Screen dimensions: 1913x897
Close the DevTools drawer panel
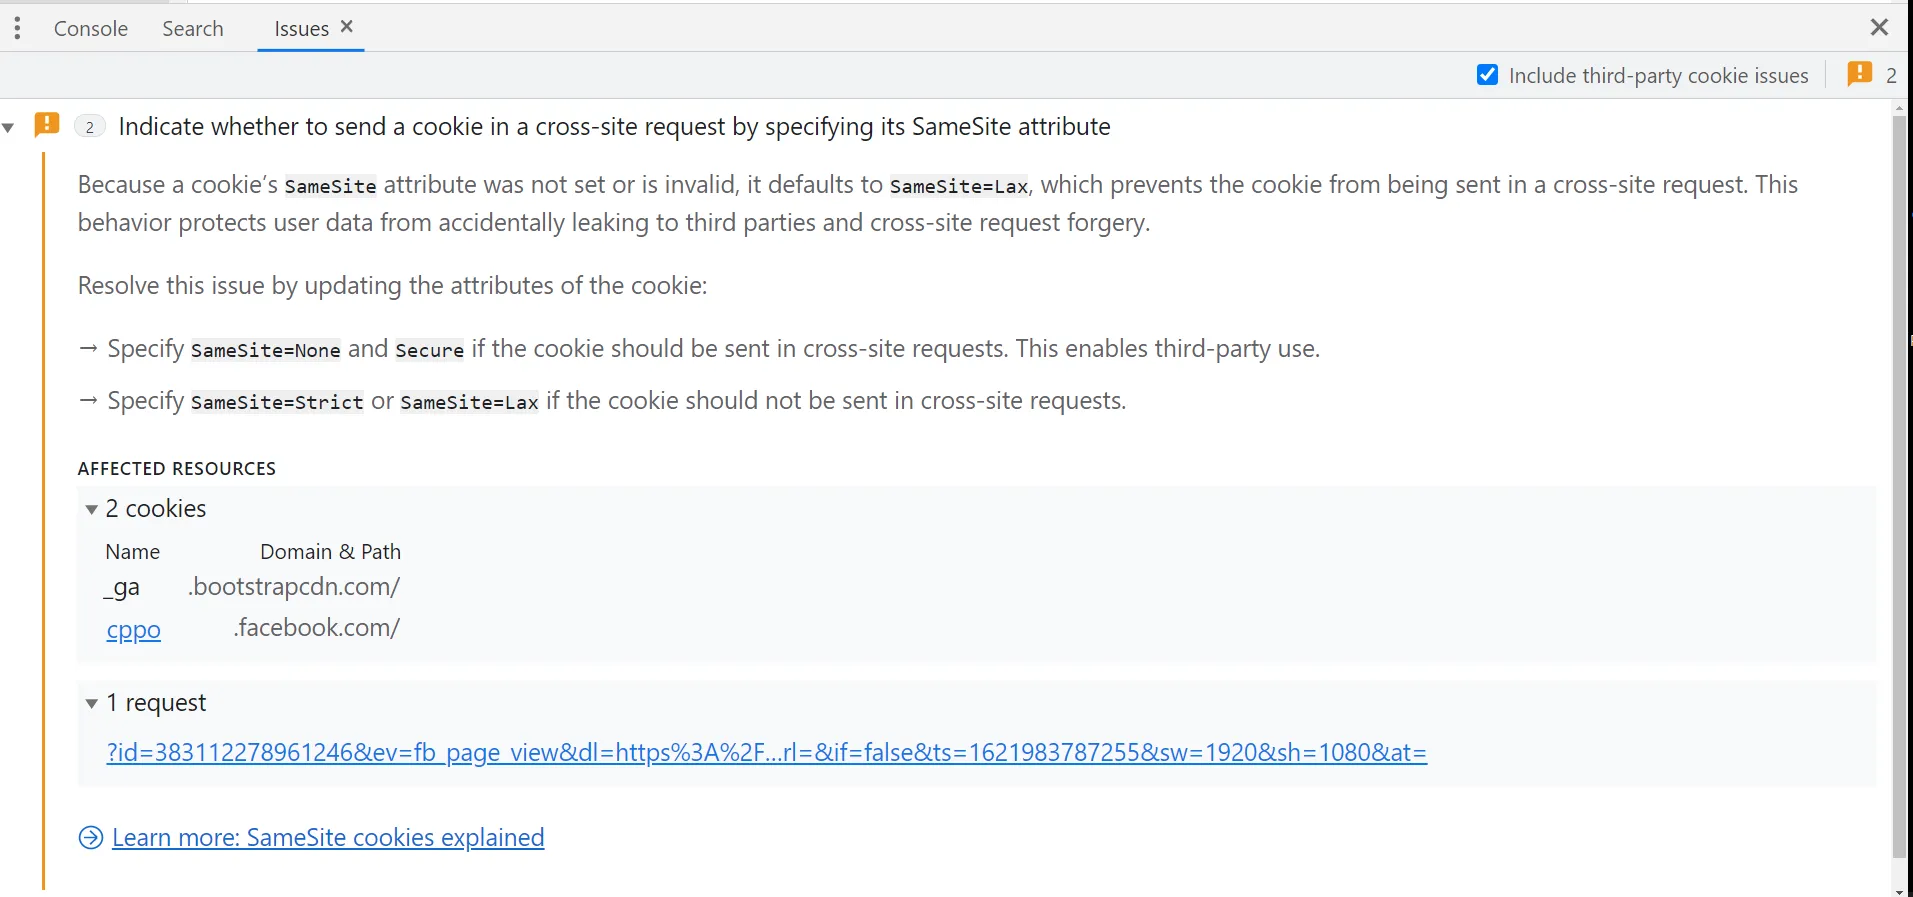click(x=1879, y=27)
